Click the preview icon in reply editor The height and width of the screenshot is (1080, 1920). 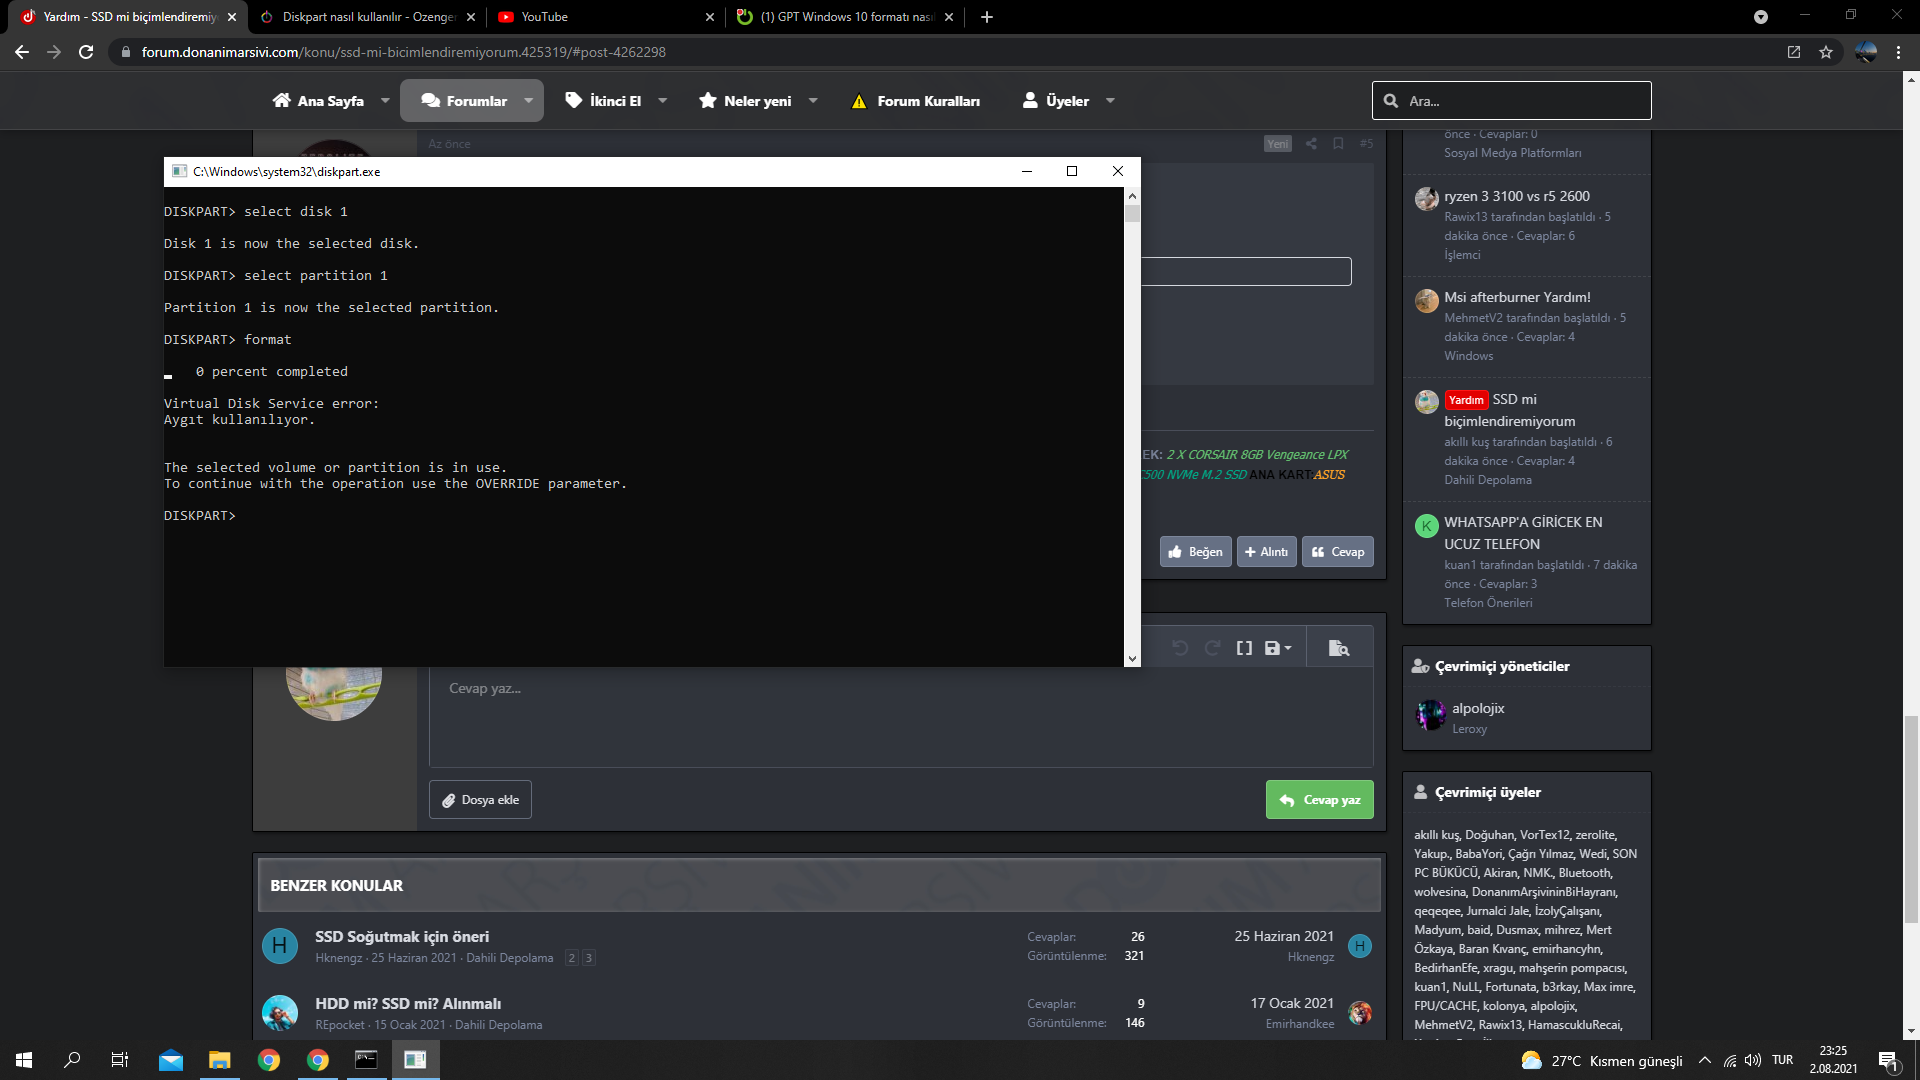1339,648
